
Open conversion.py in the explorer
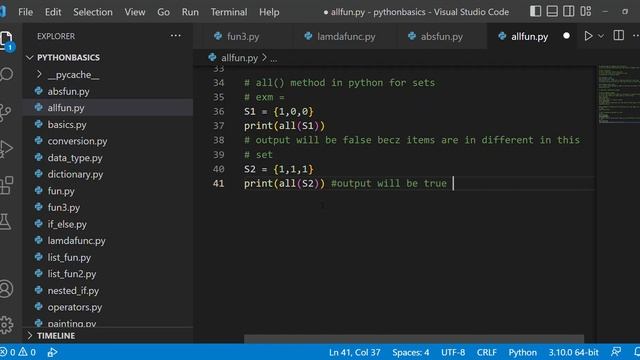(77, 141)
